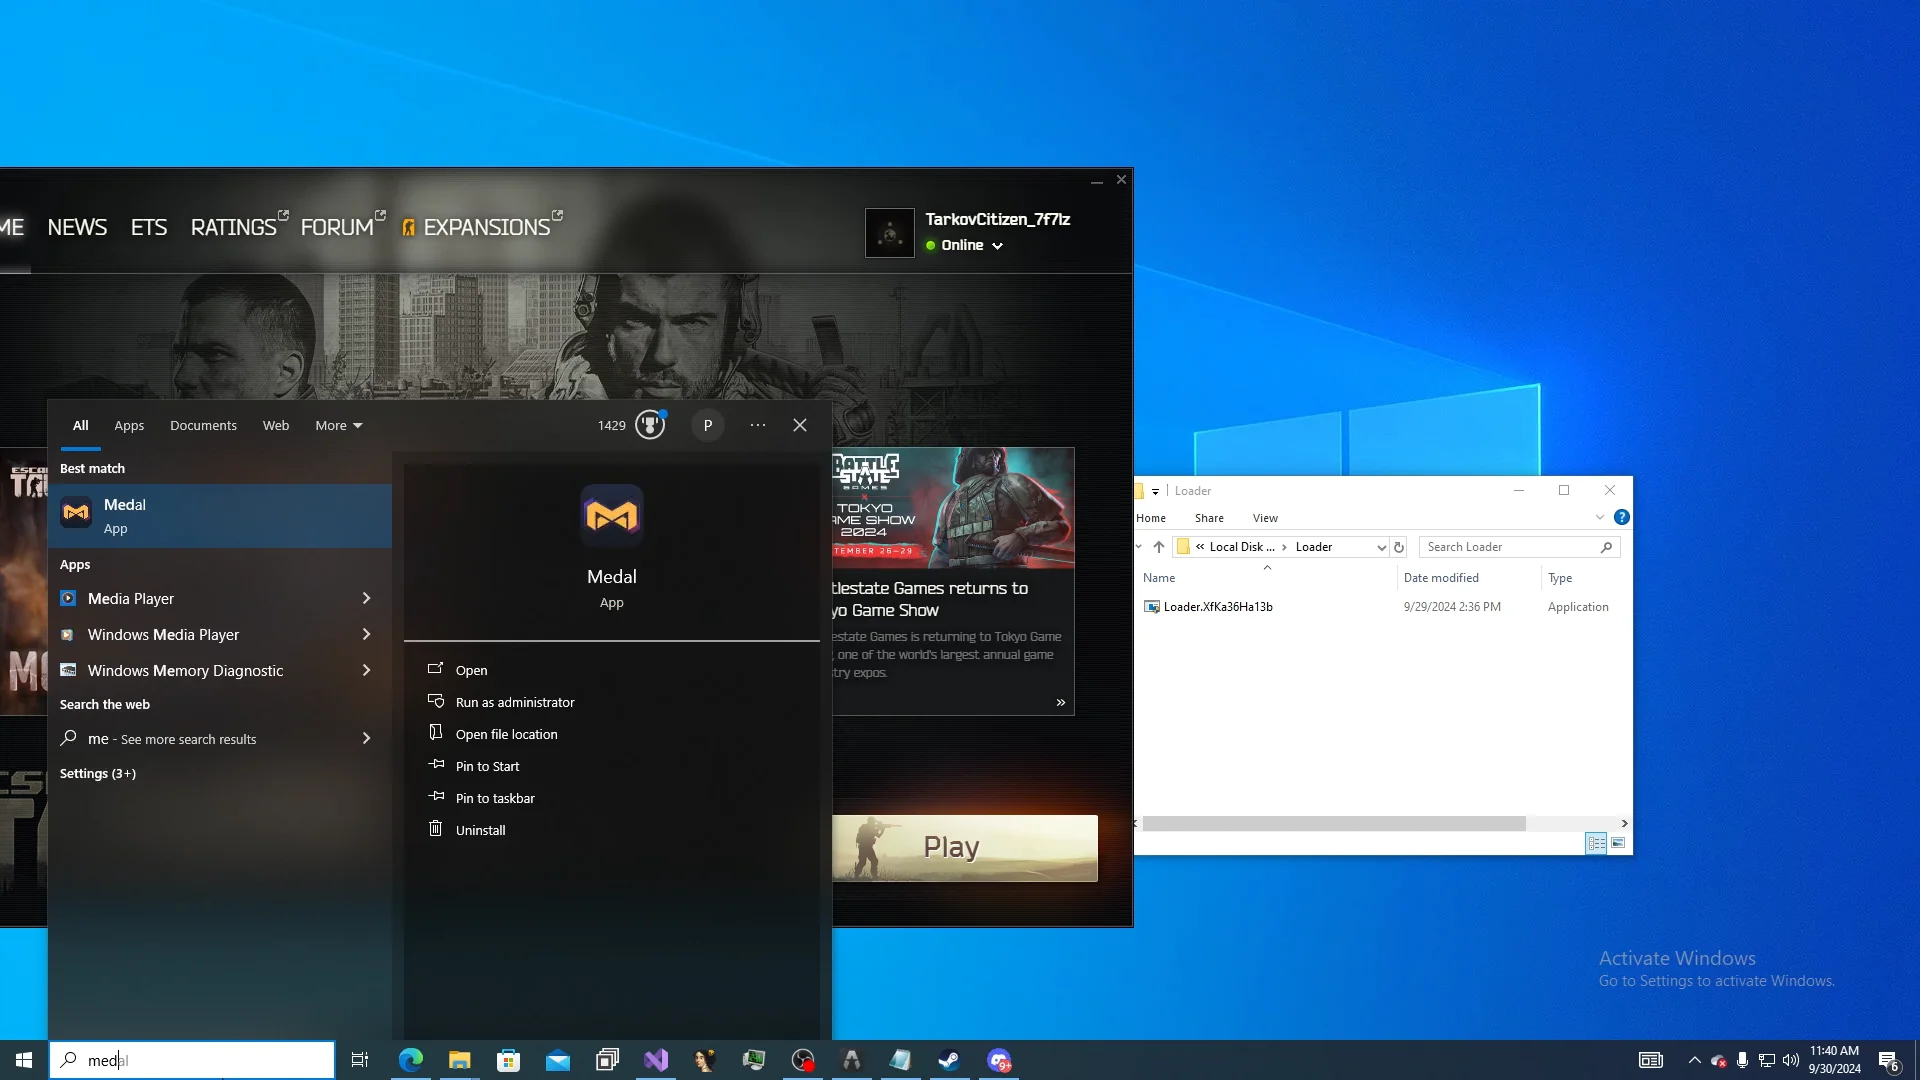Screen dimensions: 1920x1080
Task: Open Visual Studio from the taskbar
Action: tap(656, 1060)
